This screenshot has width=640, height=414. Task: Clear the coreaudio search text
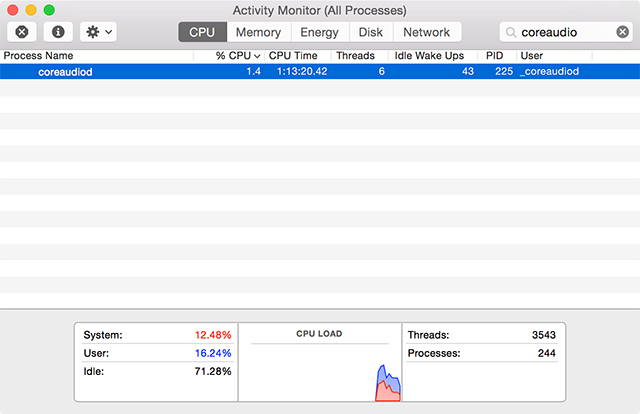tap(622, 32)
